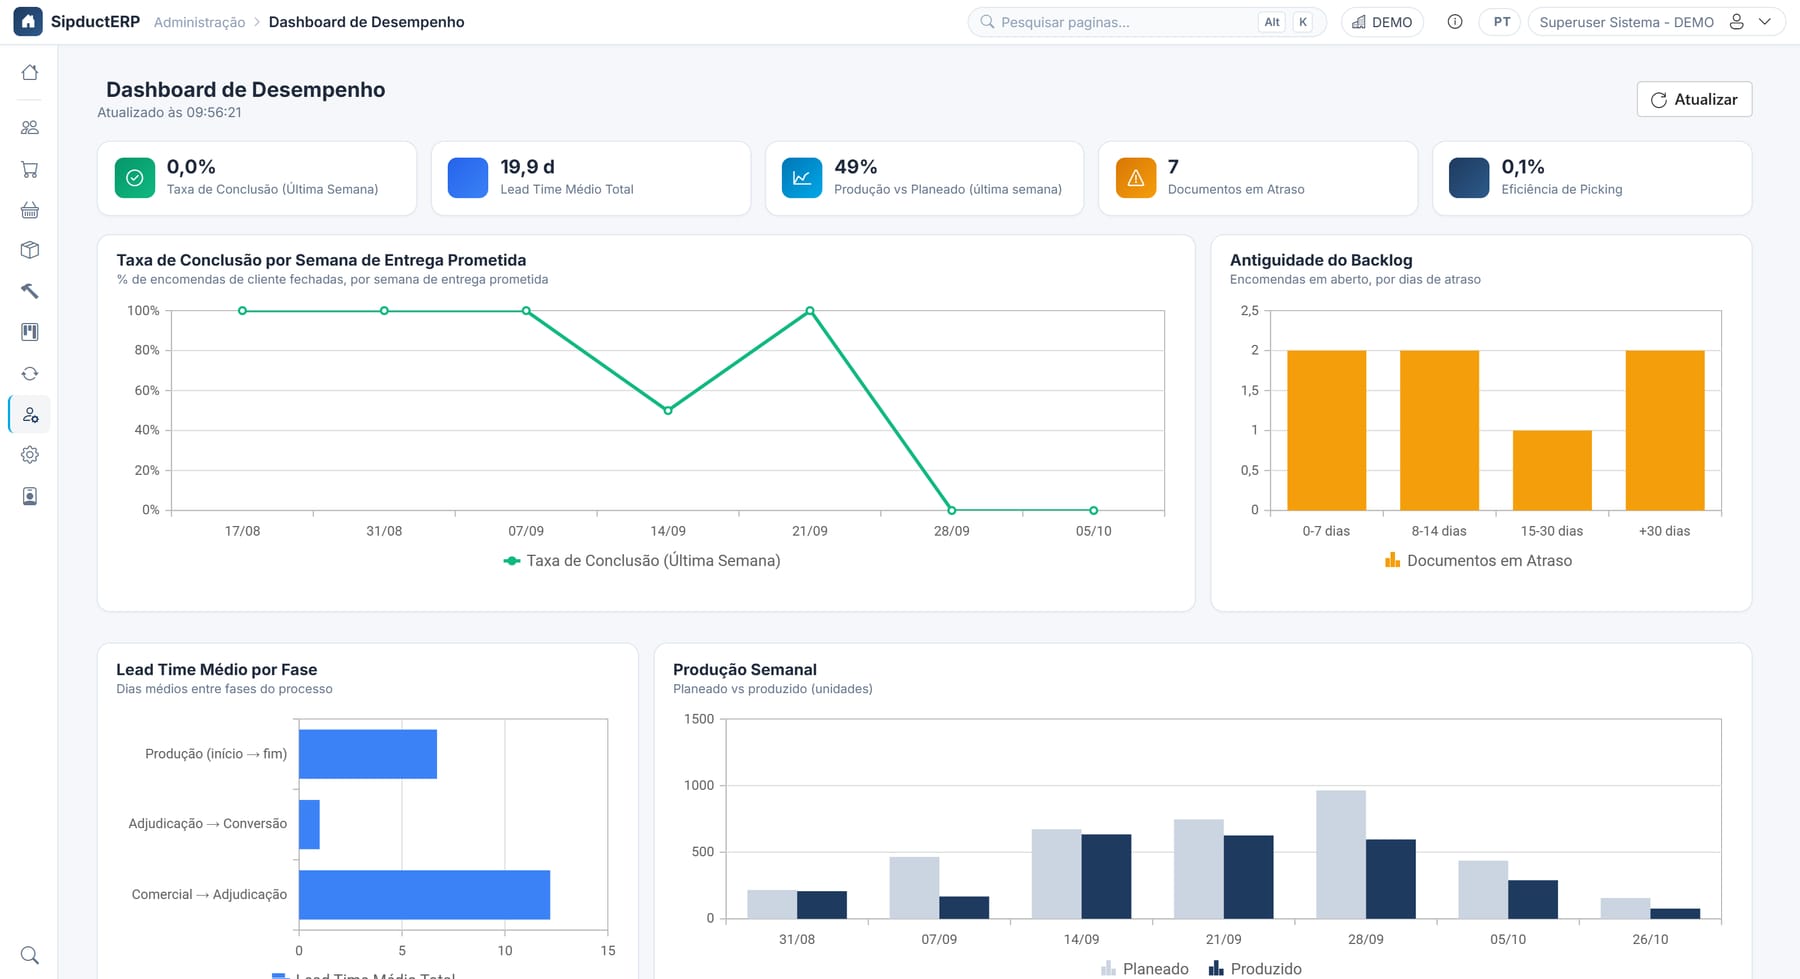1800x979 pixels.
Task: Click the +30 dias backlog bar
Action: click(1665, 430)
